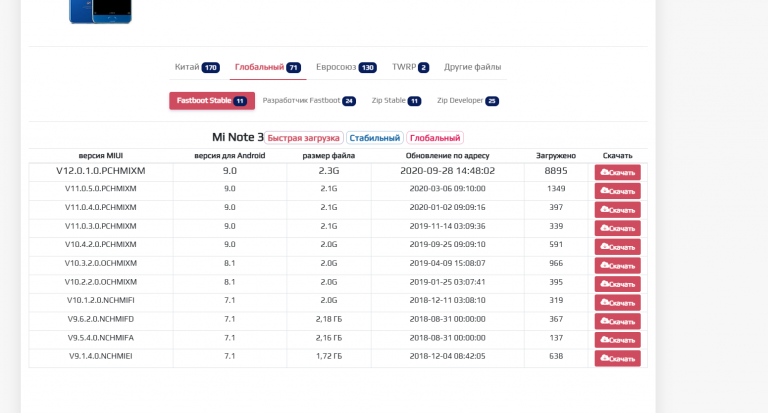The image size is (768, 413).
Task: Click the file size 1,72 ГБ
Action: [329, 356]
